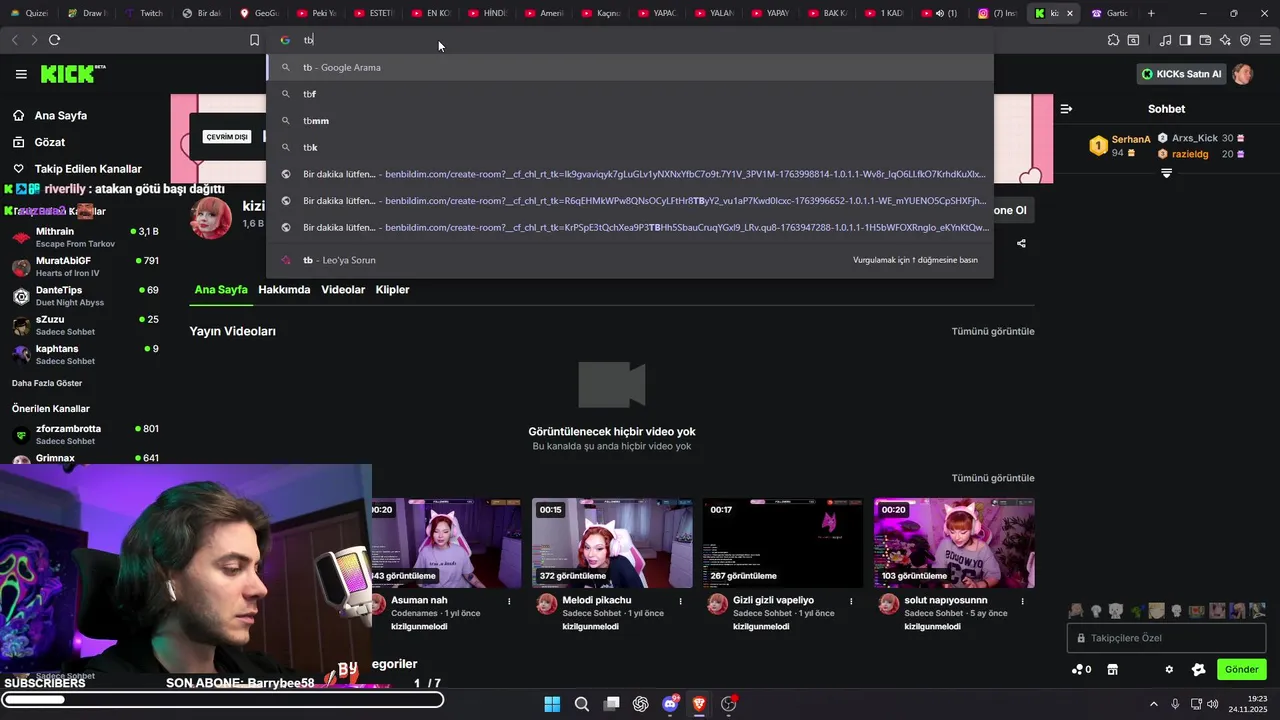Select 'tb - Leo'ya Sorun' suggestion
Screen dimensions: 1280x720
pyautogui.click(x=630, y=260)
